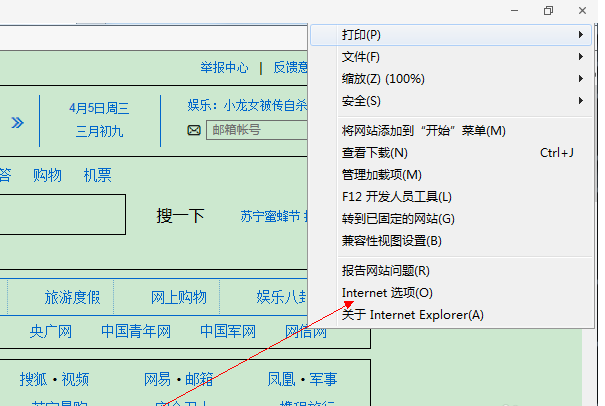The image size is (605, 406).
Task: Switch to the 机票 search tab
Action: 98,175
